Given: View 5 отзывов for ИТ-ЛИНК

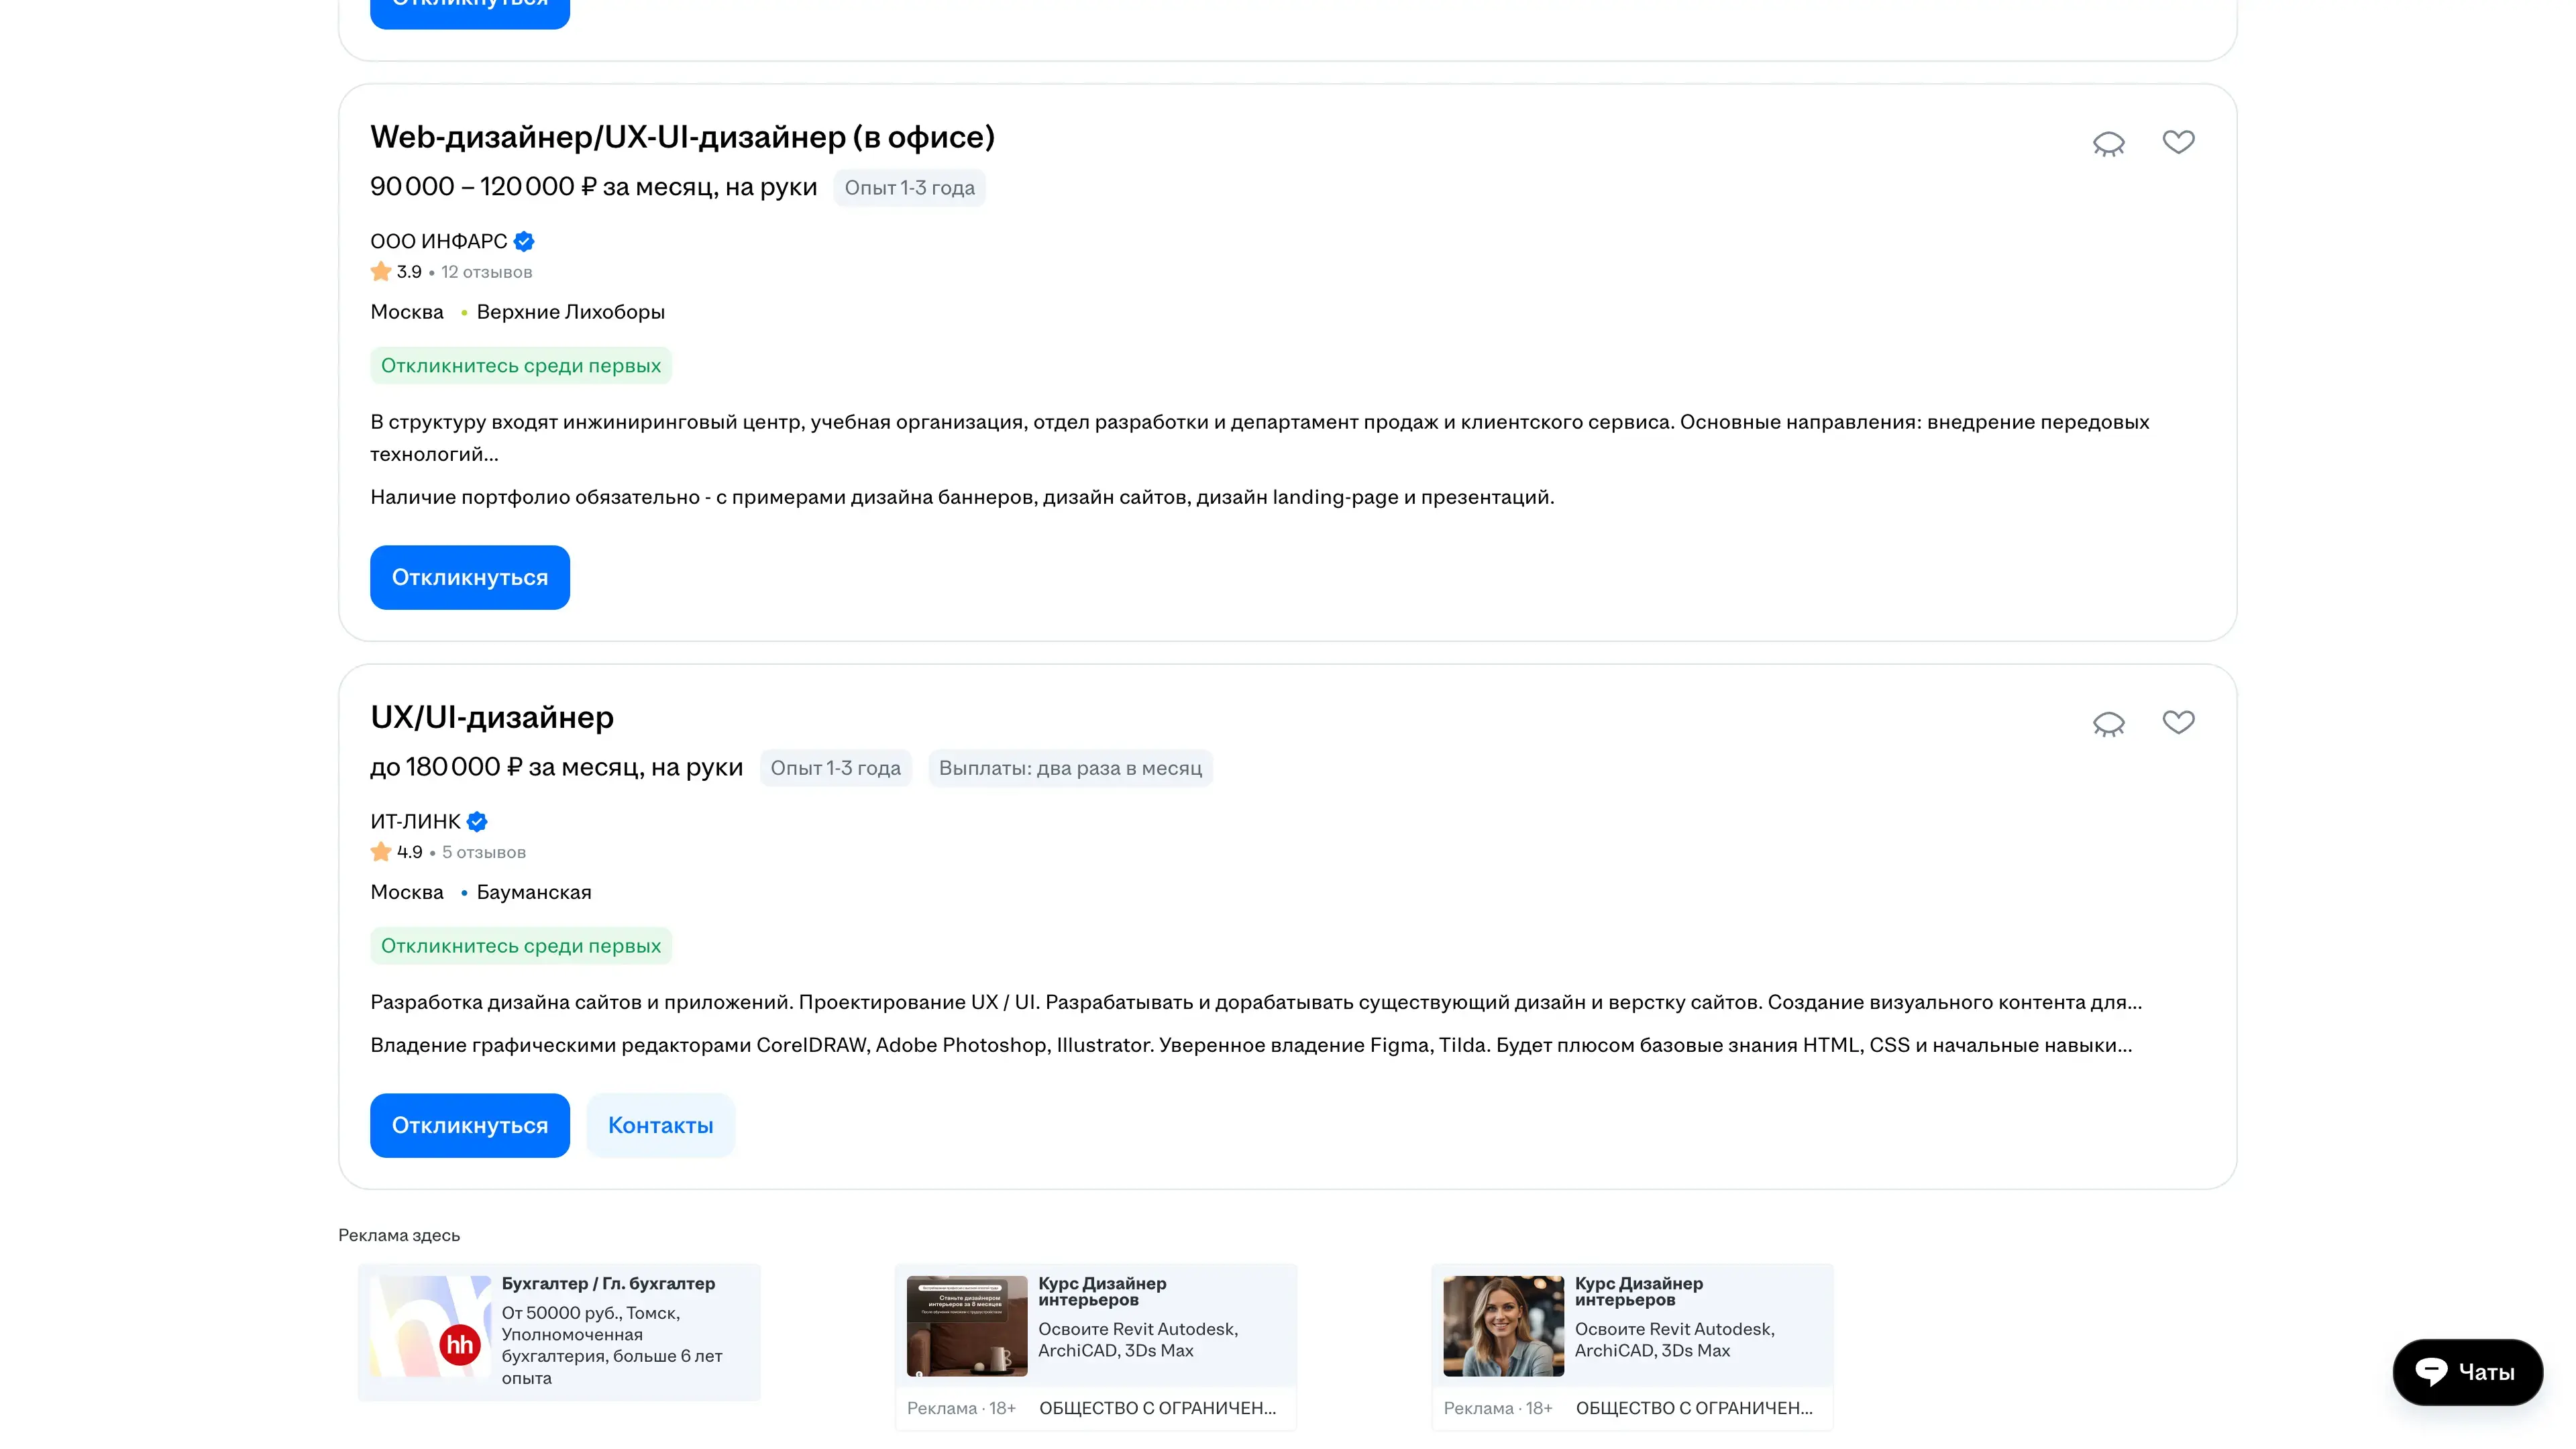Looking at the screenshot, I should point(483,852).
